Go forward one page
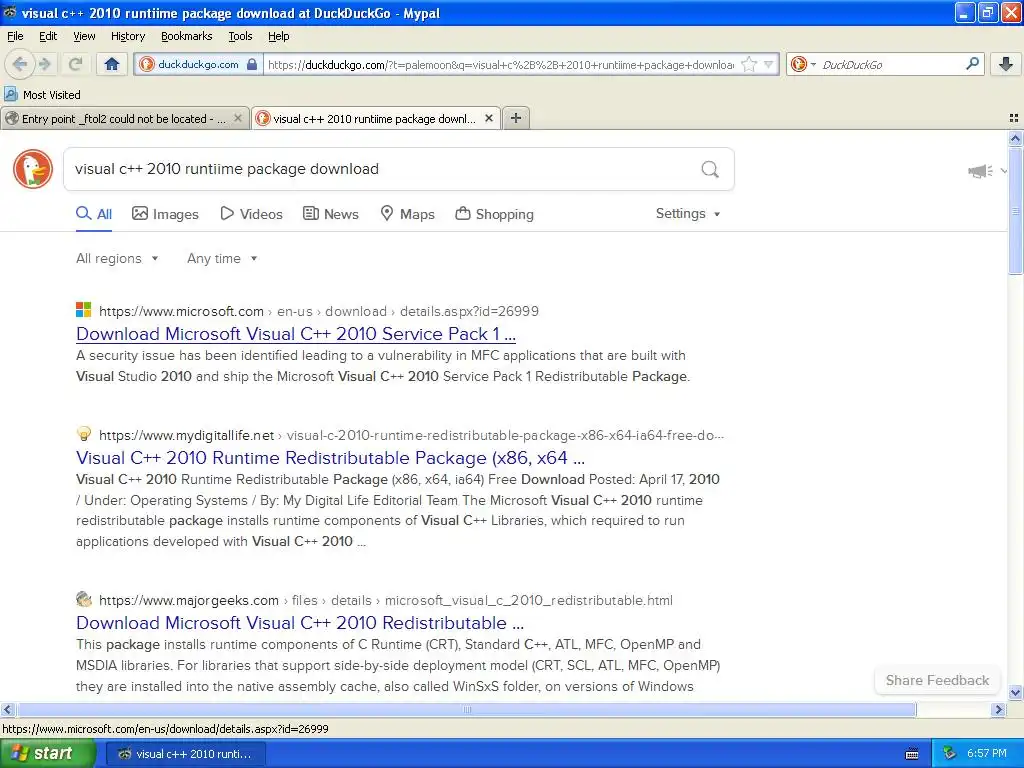Viewport: 1024px width, 768px height. (44, 64)
